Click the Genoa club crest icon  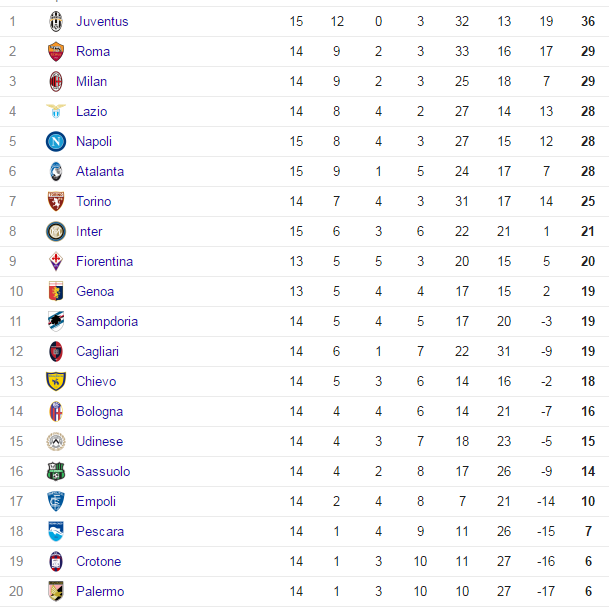point(55,291)
